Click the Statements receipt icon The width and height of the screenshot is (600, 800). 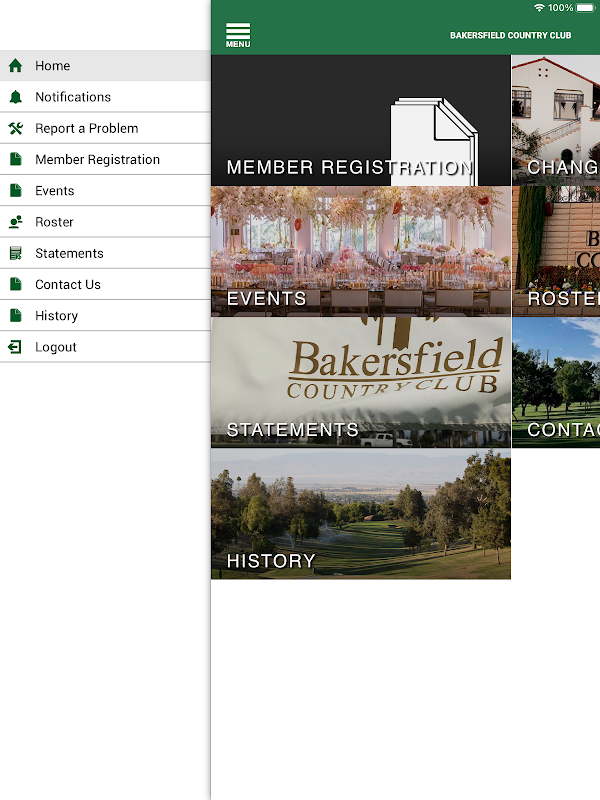(x=16, y=253)
